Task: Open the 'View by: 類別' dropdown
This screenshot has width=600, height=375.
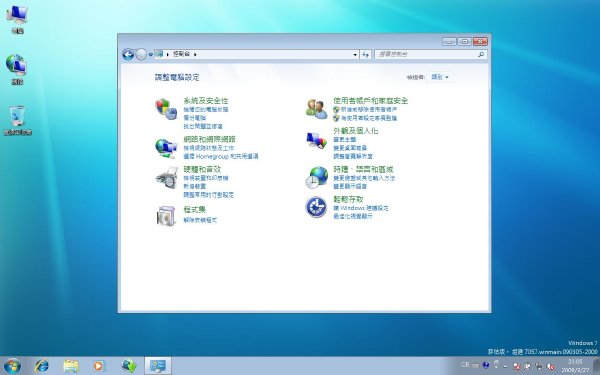Action: point(440,77)
